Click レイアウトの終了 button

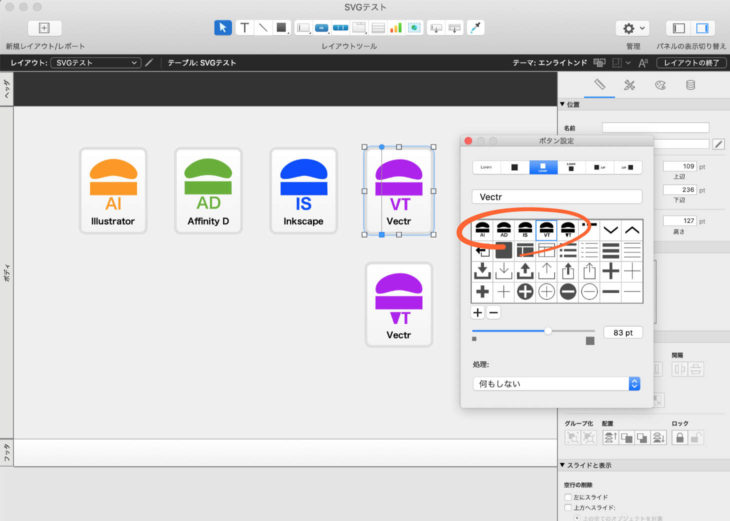pos(689,63)
